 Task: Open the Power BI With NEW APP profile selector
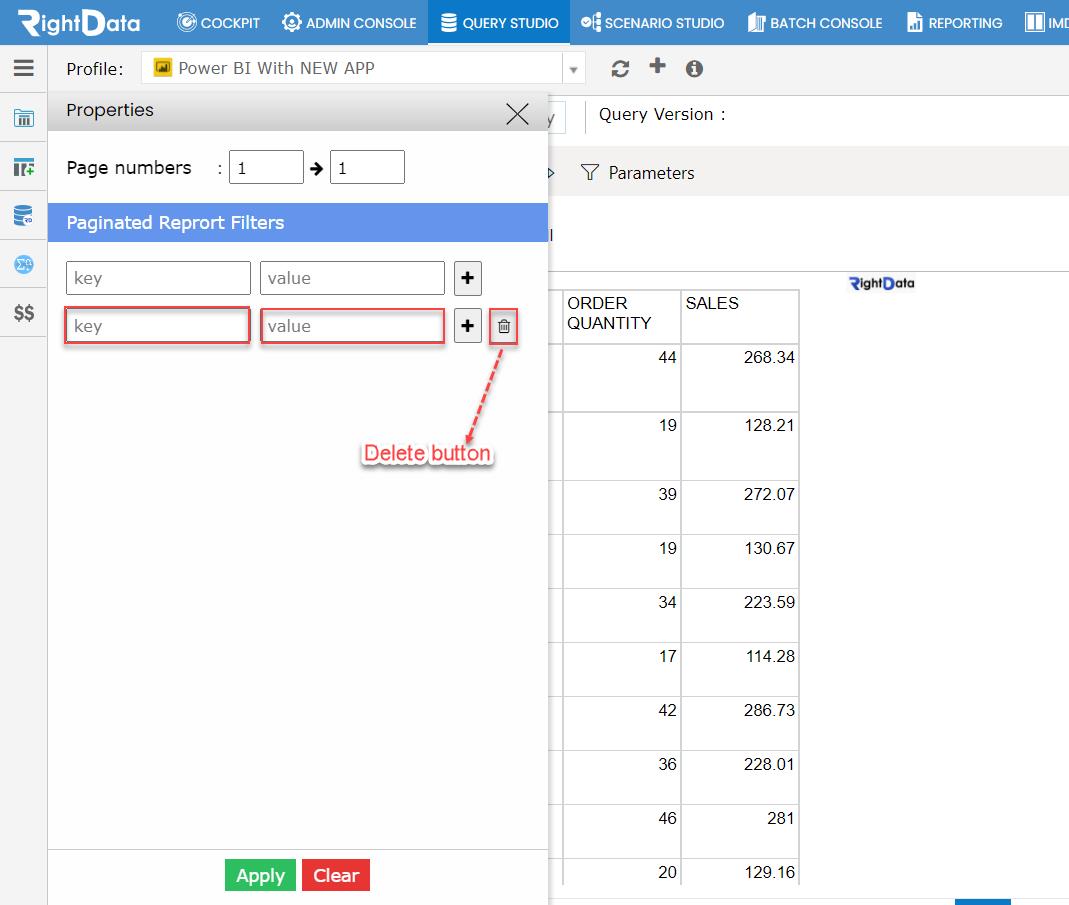tap(350, 68)
